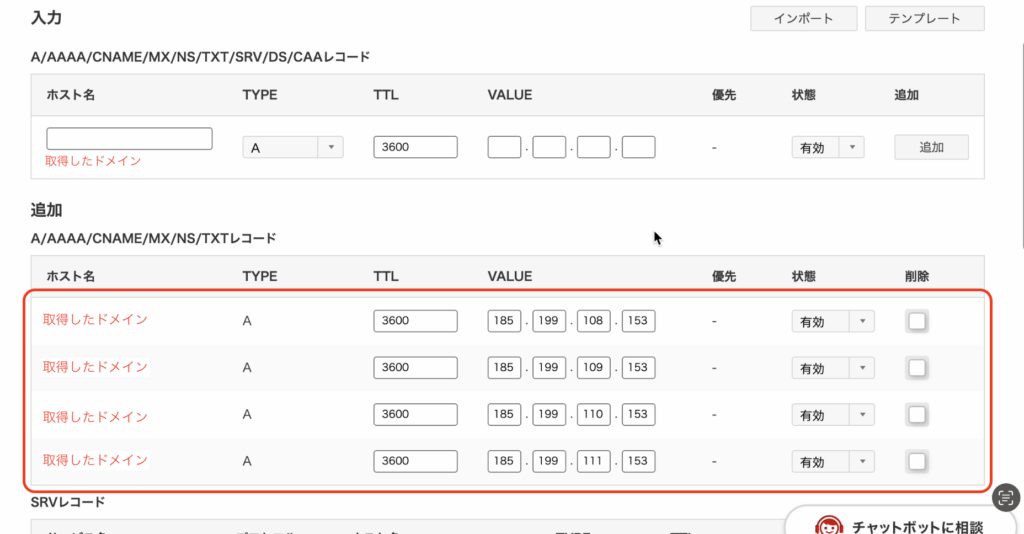
Task: Check delete box for 185.199.110.153 record
Action: (x=916, y=415)
